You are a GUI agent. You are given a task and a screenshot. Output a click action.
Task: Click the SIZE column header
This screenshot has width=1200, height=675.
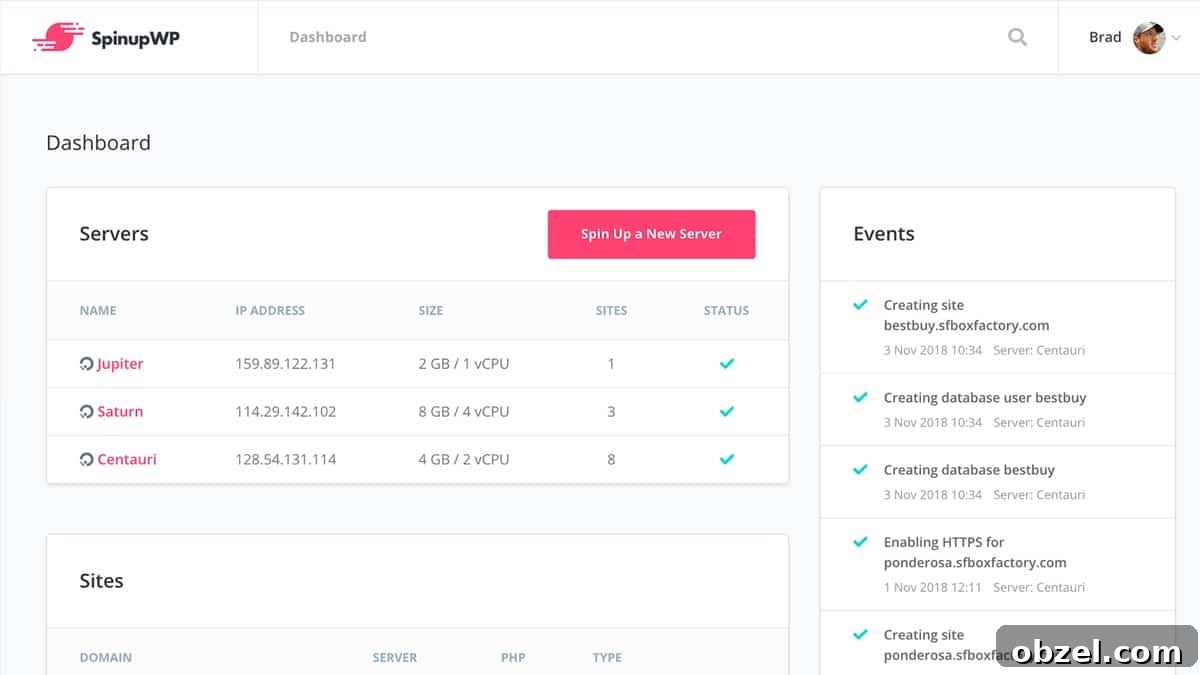[431, 311]
